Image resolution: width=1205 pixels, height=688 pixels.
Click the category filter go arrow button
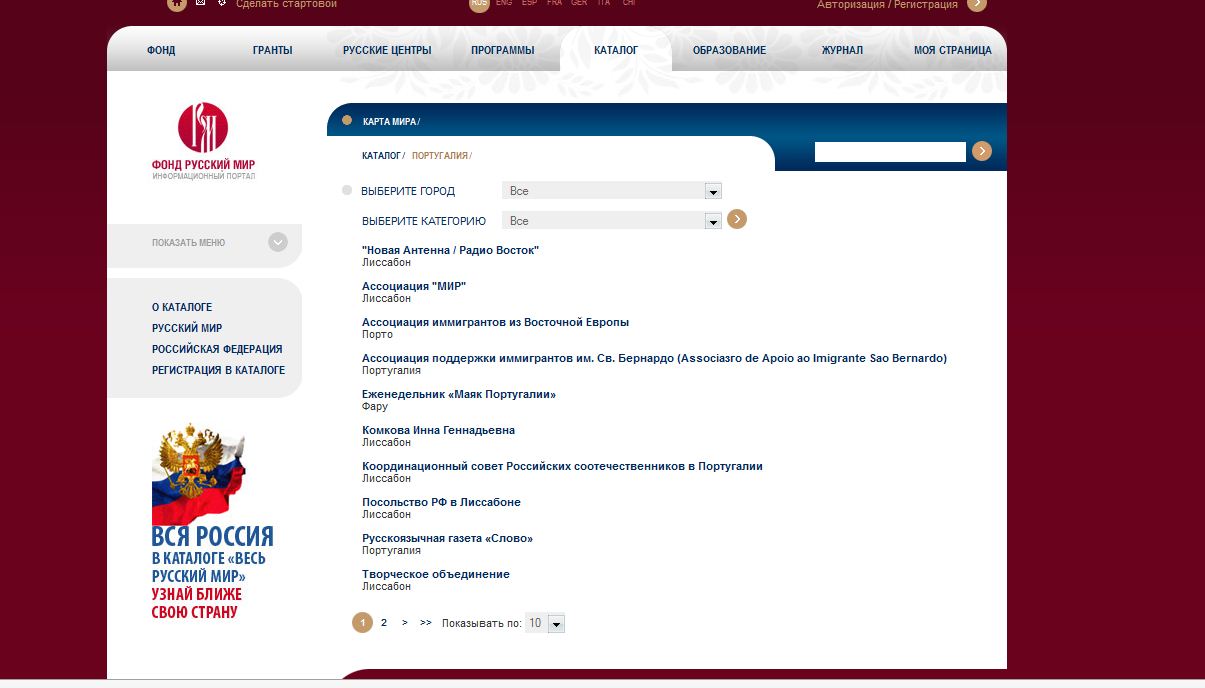coord(737,219)
